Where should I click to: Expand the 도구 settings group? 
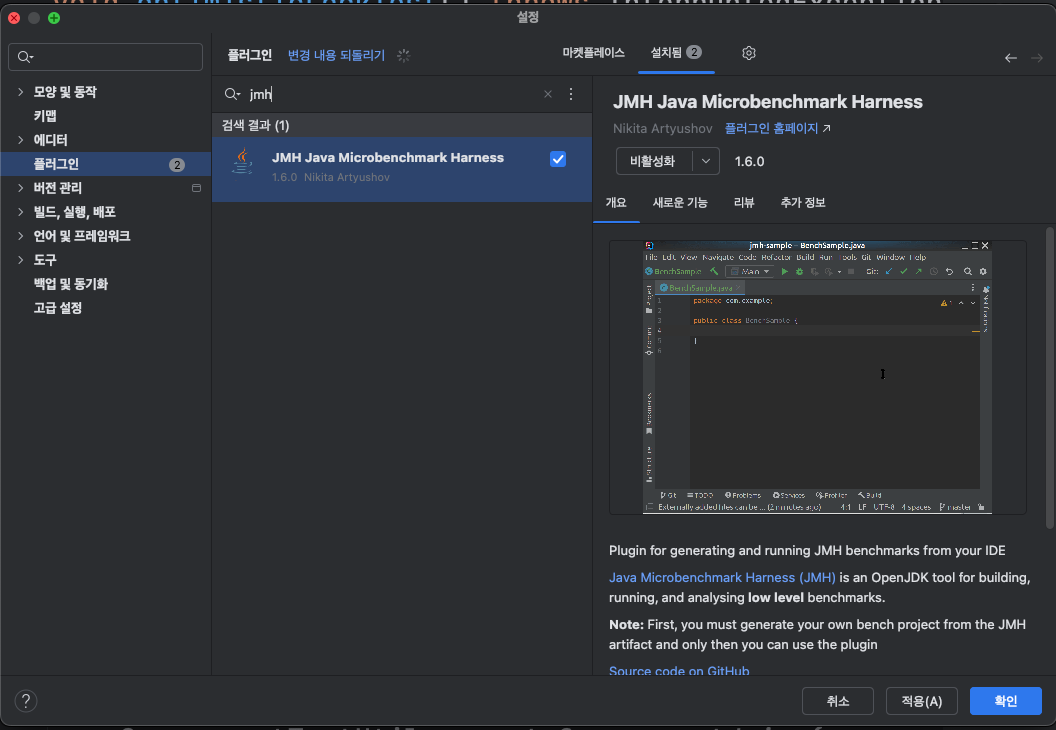click(20, 260)
